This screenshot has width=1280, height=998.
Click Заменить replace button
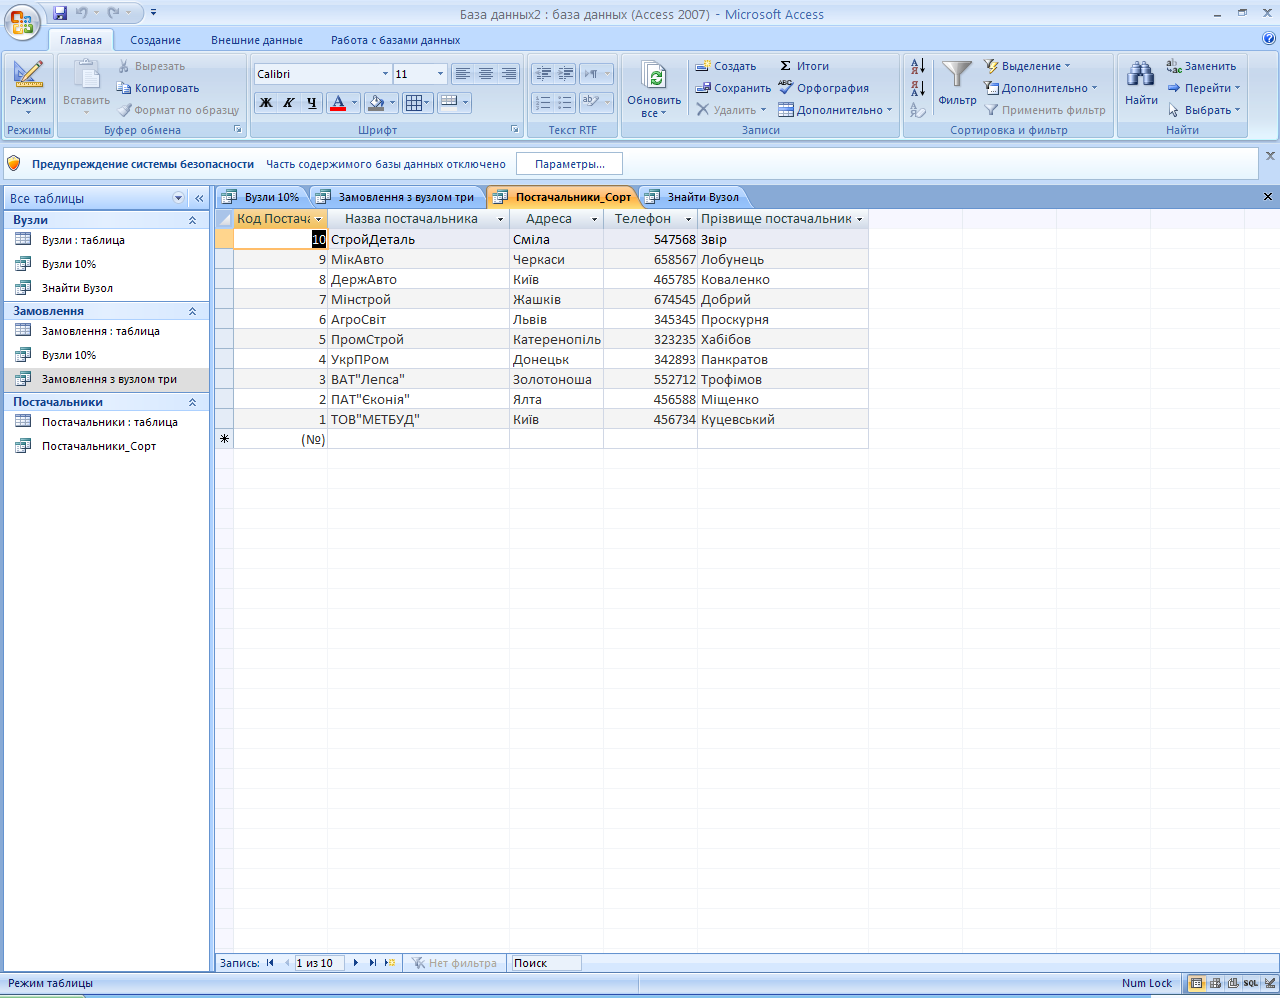point(1201,66)
